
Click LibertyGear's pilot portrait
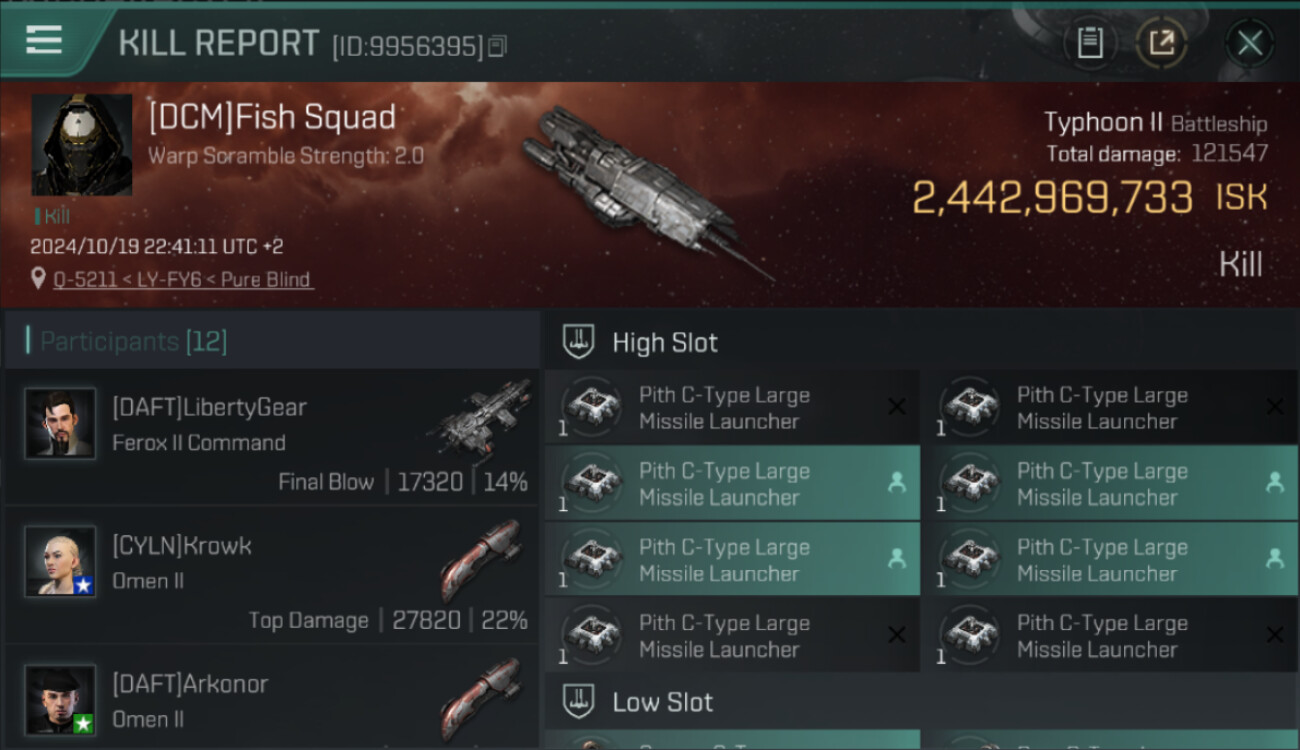click(x=60, y=423)
